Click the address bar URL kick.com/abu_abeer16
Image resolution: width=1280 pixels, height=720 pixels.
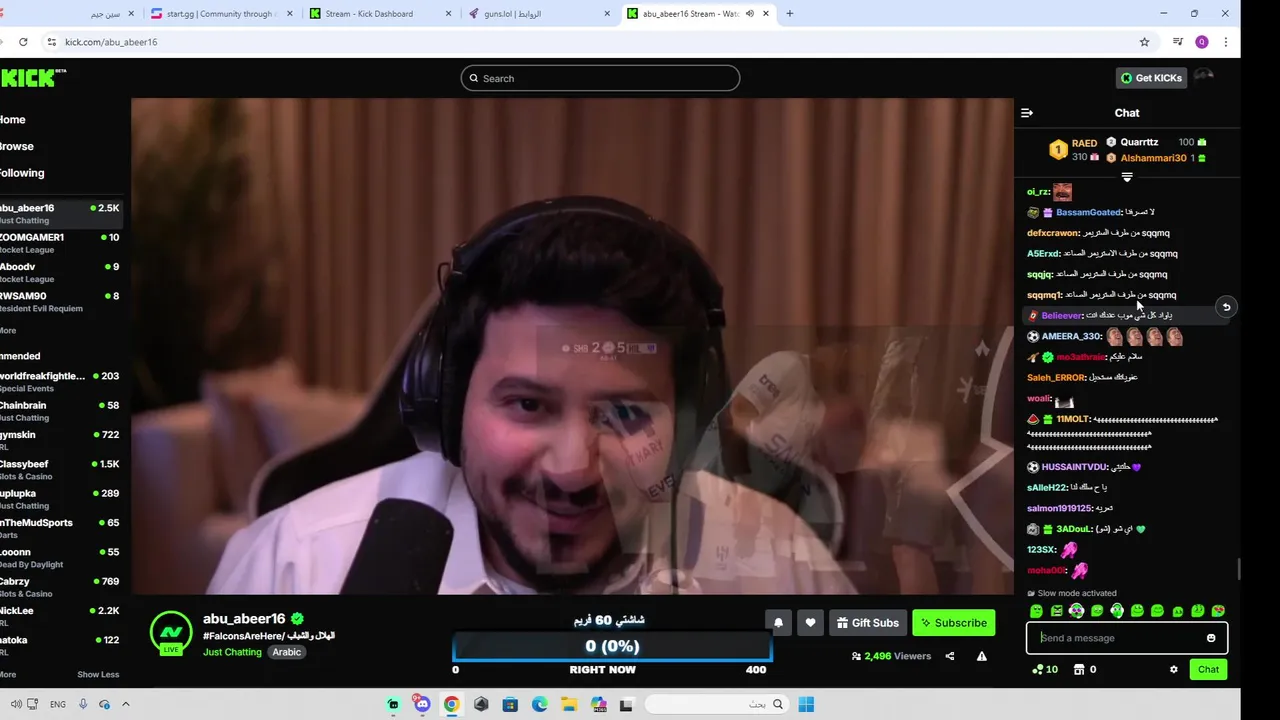pyautogui.click(x=111, y=42)
